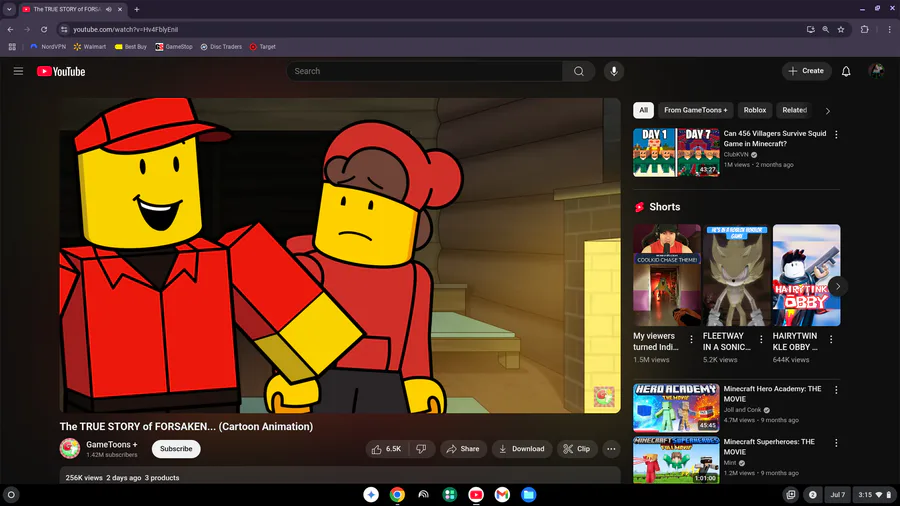900x506 pixels.
Task: Go back in browser history
Action: [x=10, y=29]
